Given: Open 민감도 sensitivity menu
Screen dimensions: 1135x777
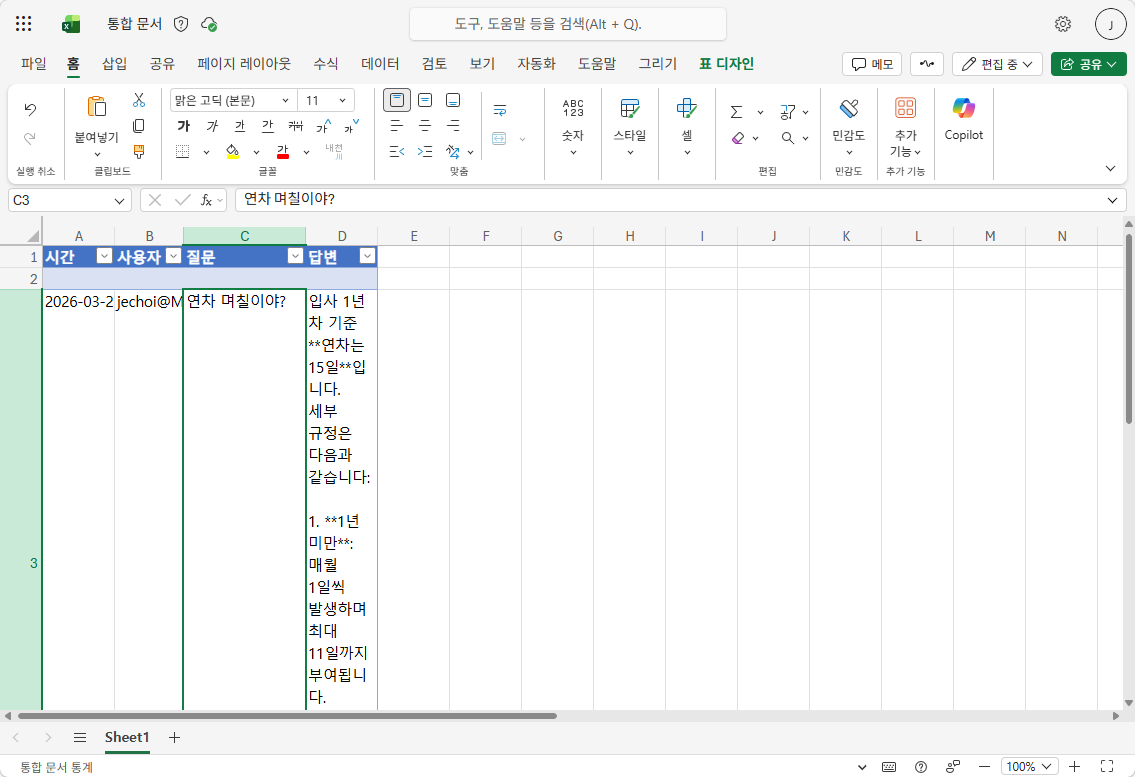Looking at the screenshot, I should tap(848, 127).
